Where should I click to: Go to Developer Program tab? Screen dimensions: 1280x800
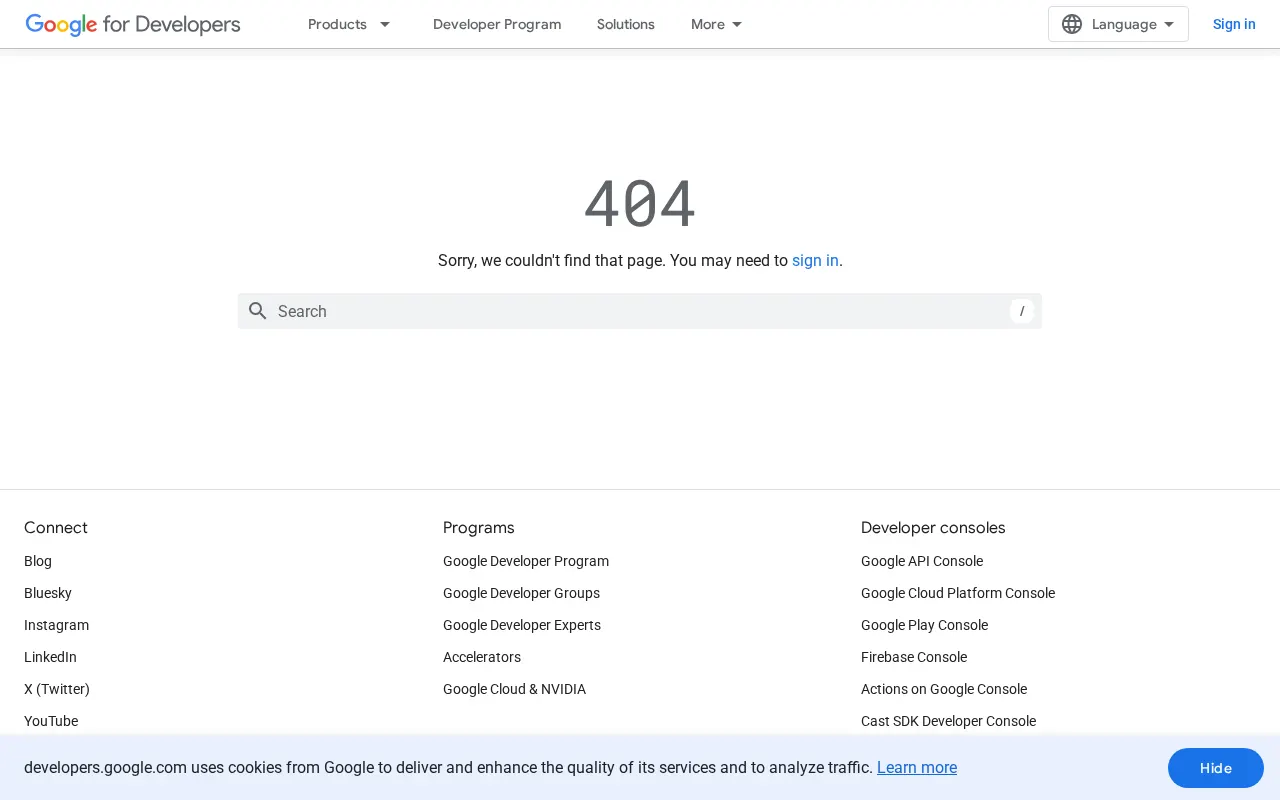(x=497, y=24)
